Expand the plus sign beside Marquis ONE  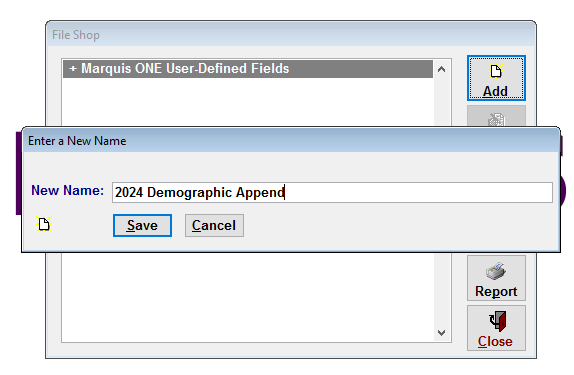click(x=73, y=68)
